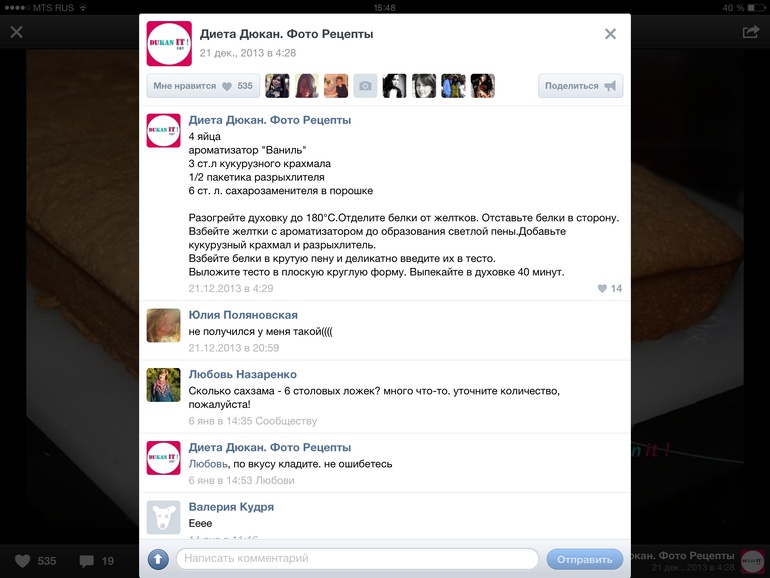Open the Dukan It group logo in header

pyautogui.click(x=169, y=43)
